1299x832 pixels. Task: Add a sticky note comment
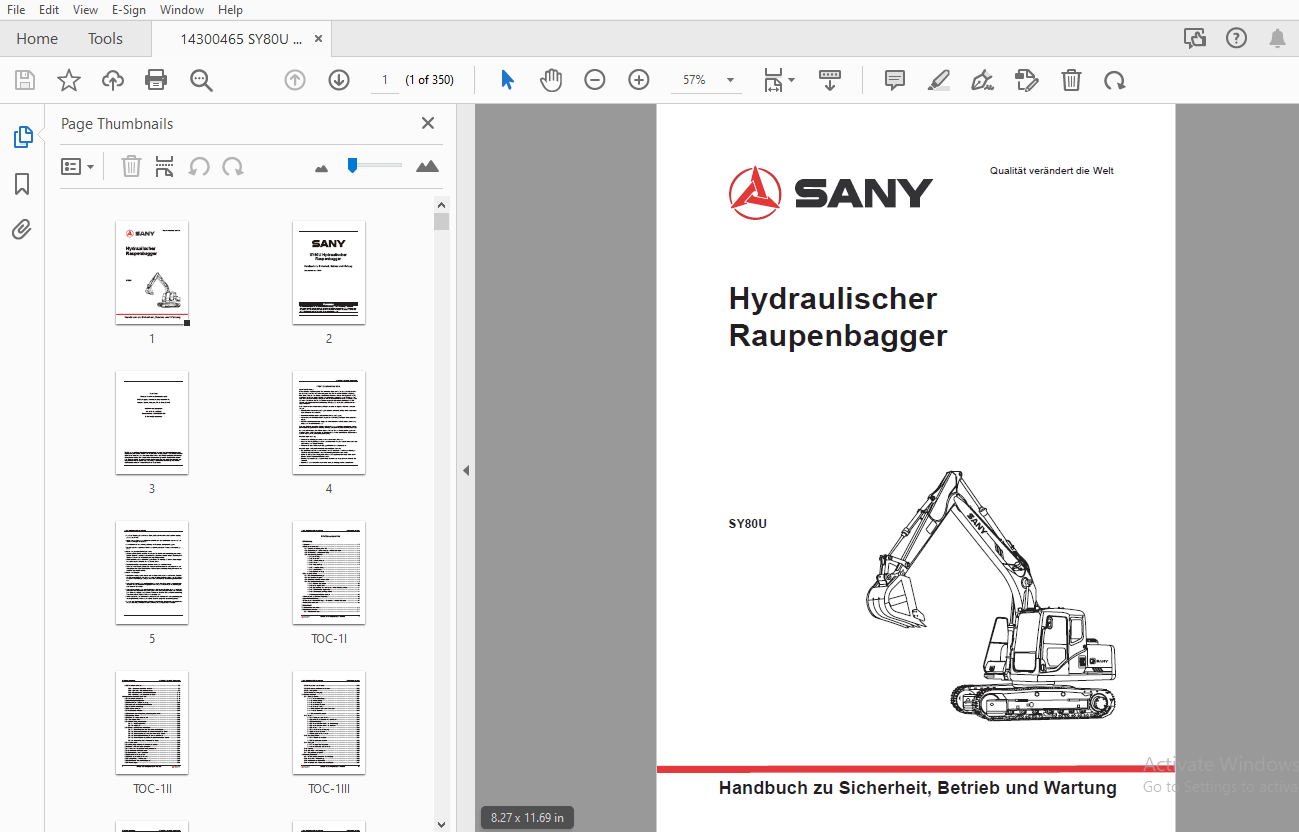[x=895, y=80]
